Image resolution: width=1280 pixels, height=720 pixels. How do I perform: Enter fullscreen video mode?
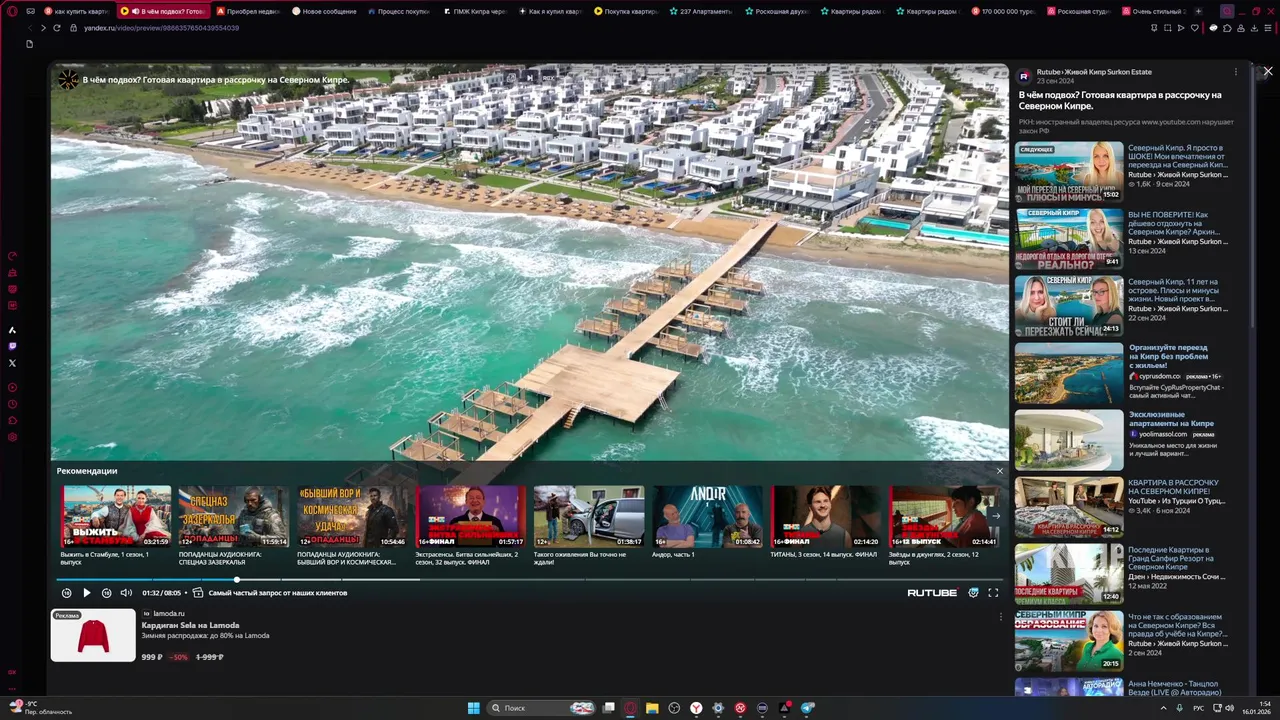[x=993, y=593]
